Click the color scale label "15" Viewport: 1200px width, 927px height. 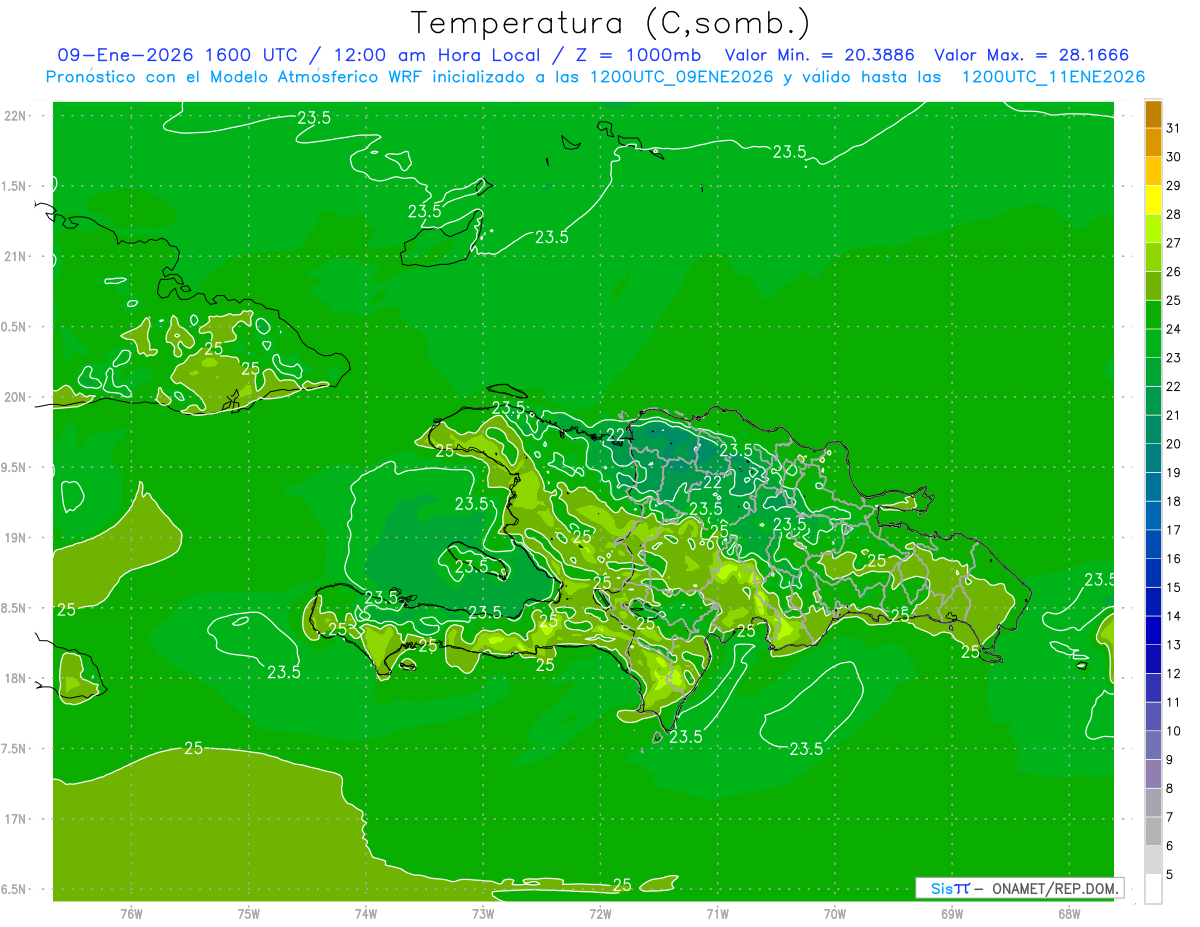pyautogui.click(x=1174, y=588)
